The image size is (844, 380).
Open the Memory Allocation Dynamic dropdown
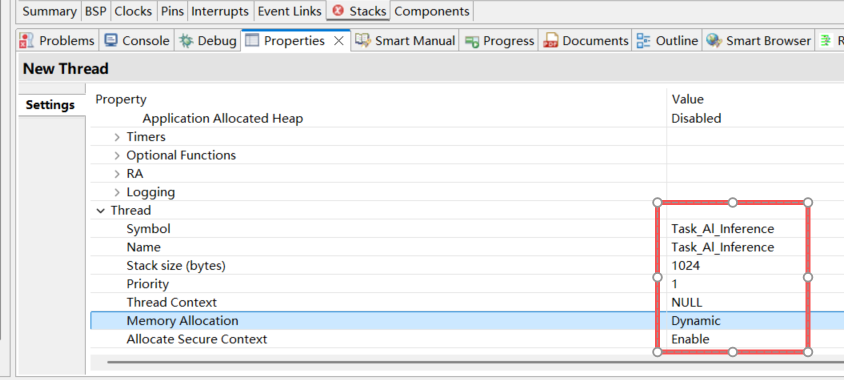coord(695,321)
